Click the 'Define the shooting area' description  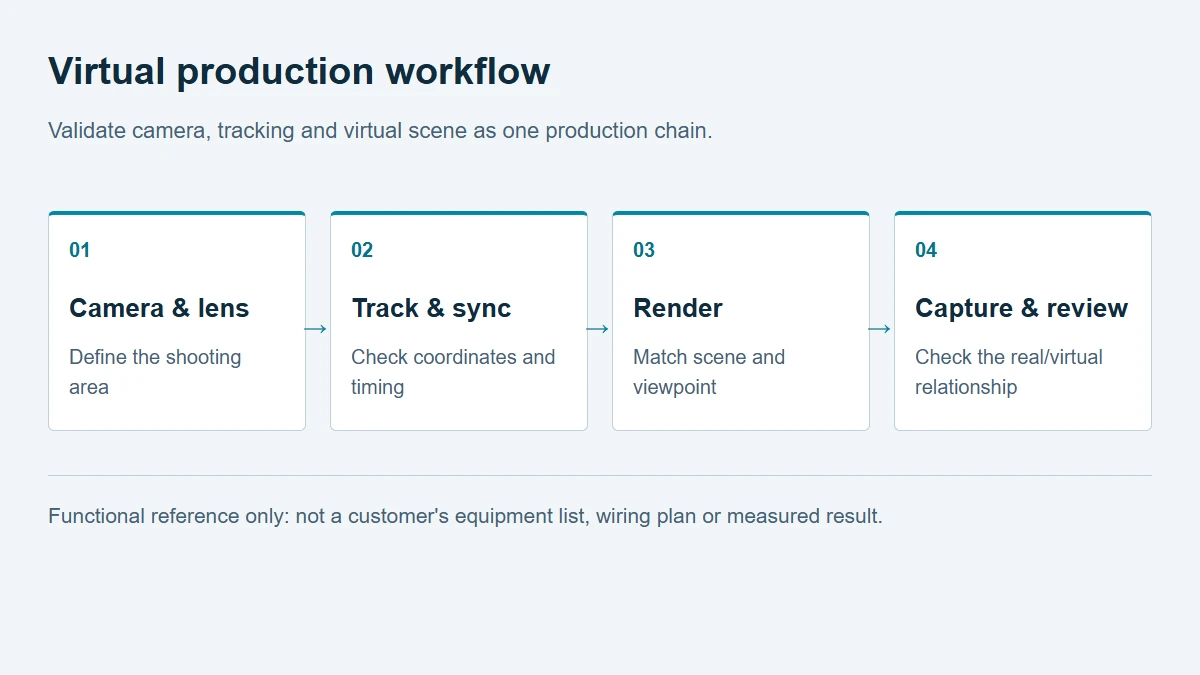point(155,372)
